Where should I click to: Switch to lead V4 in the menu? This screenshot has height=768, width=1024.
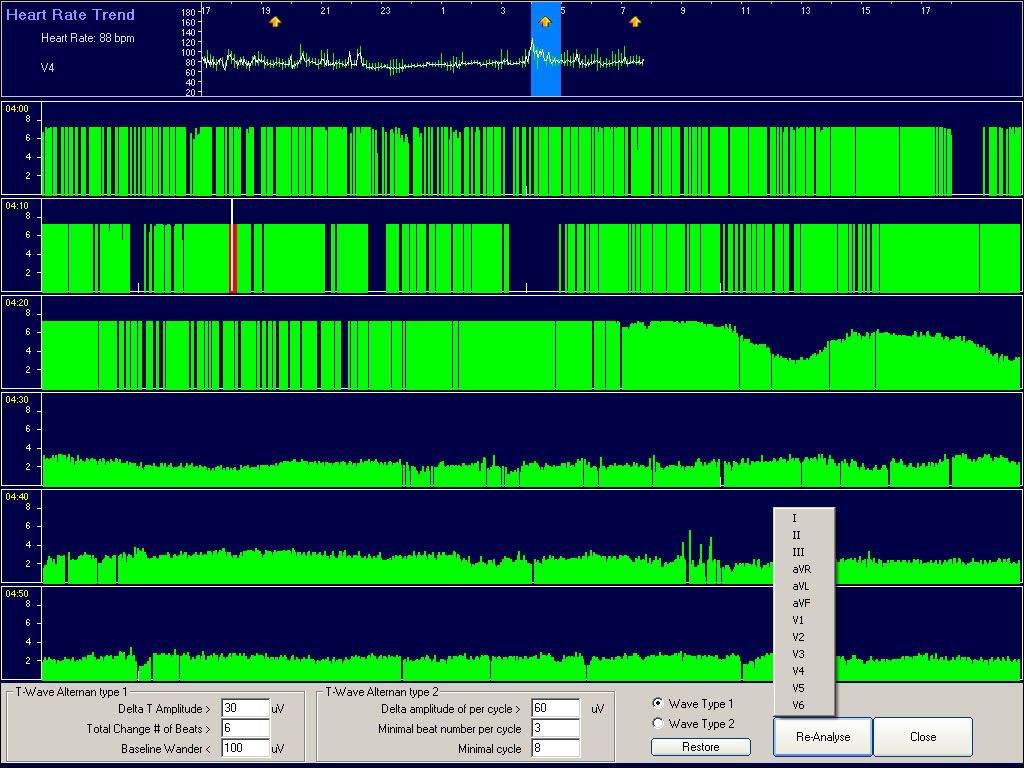click(x=798, y=671)
